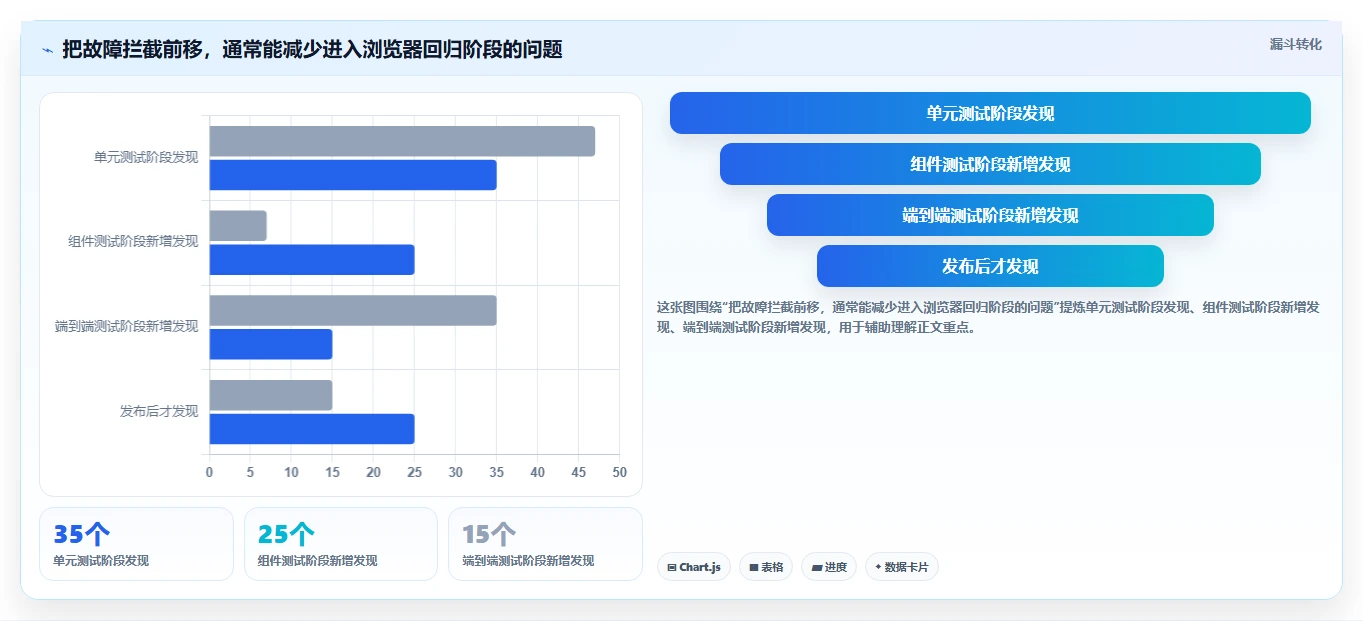The height and width of the screenshot is (621, 1363).
Task: Open the 进度 chip
Action: (829, 567)
